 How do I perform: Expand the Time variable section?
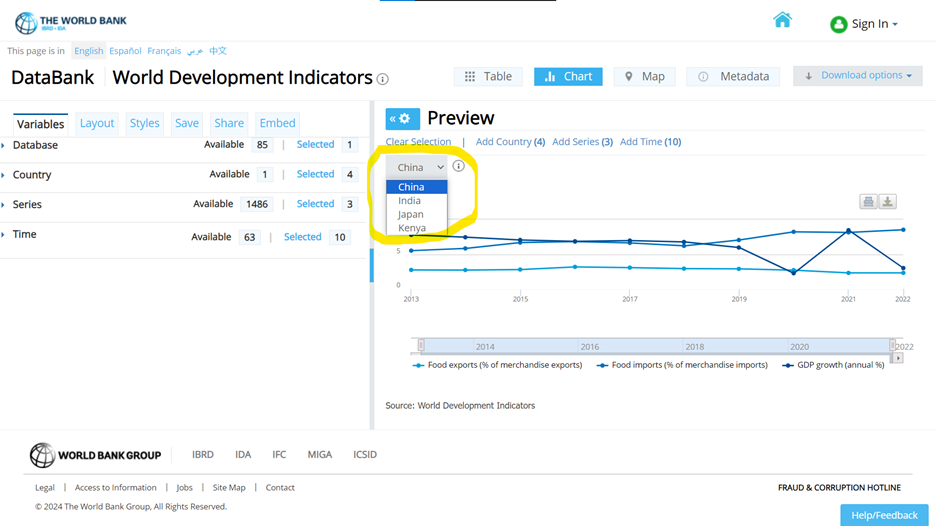click(x=25, y=234)
